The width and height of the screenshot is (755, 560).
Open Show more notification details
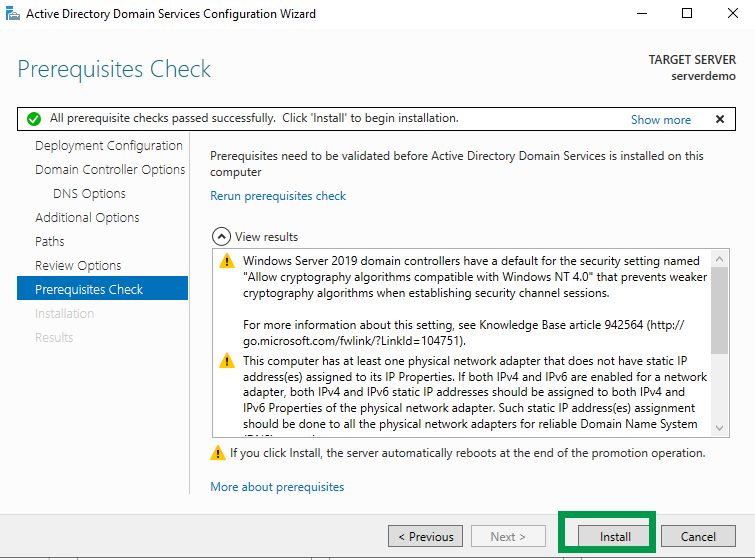pos(660,119)
